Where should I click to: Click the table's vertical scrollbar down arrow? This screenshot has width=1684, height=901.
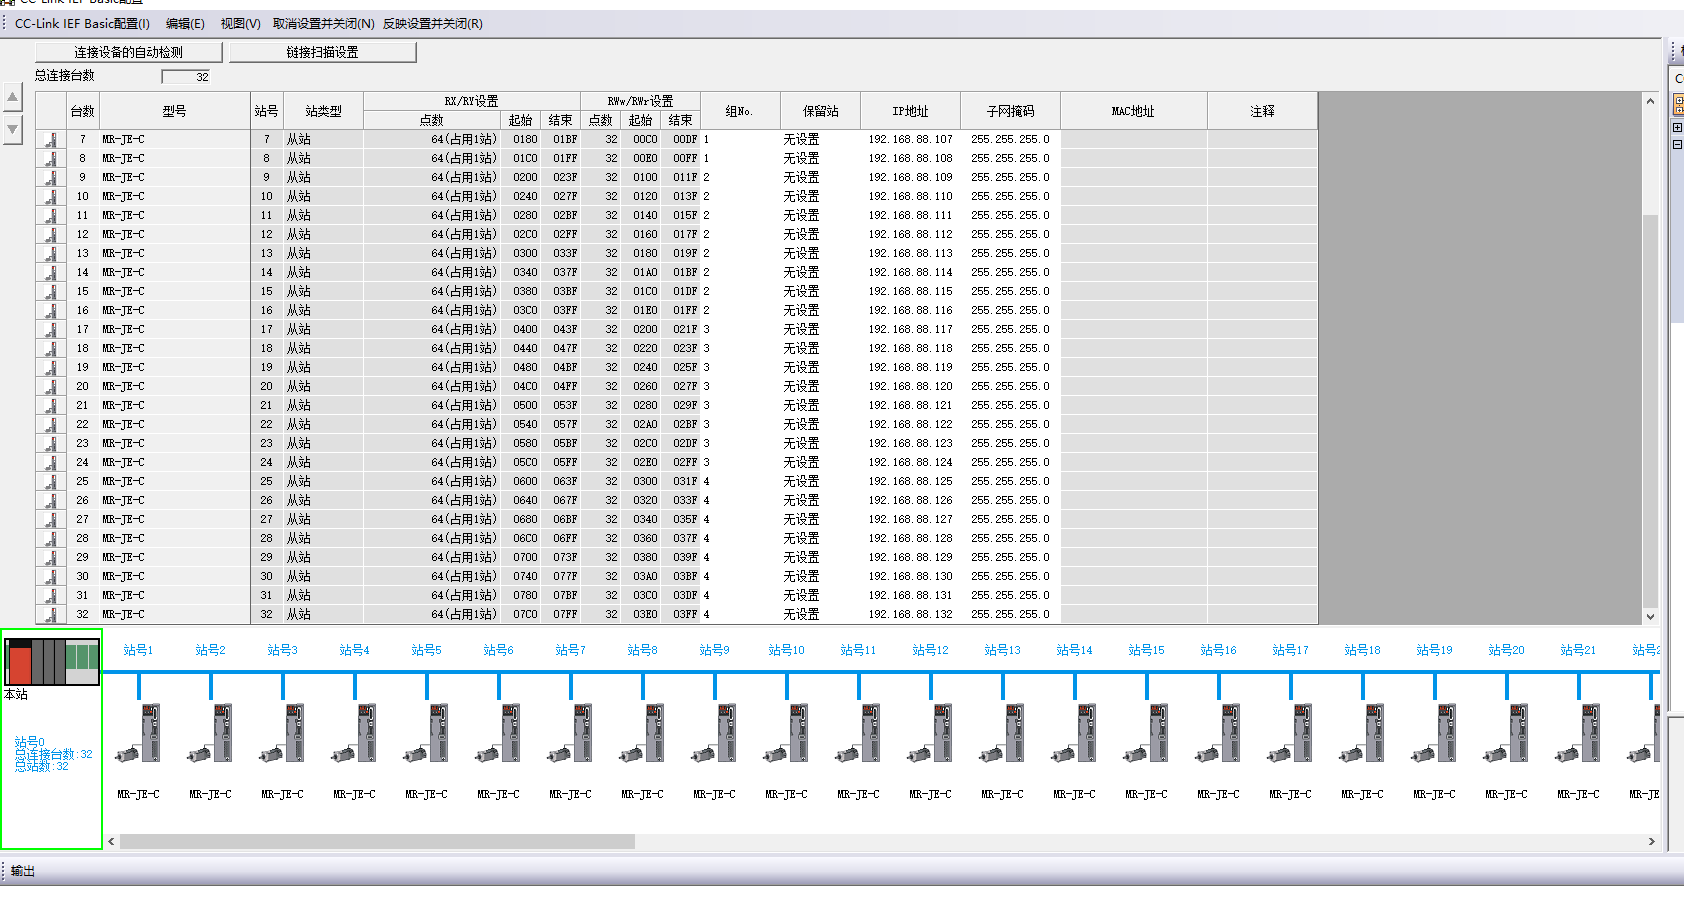(x=1650, y=617)
